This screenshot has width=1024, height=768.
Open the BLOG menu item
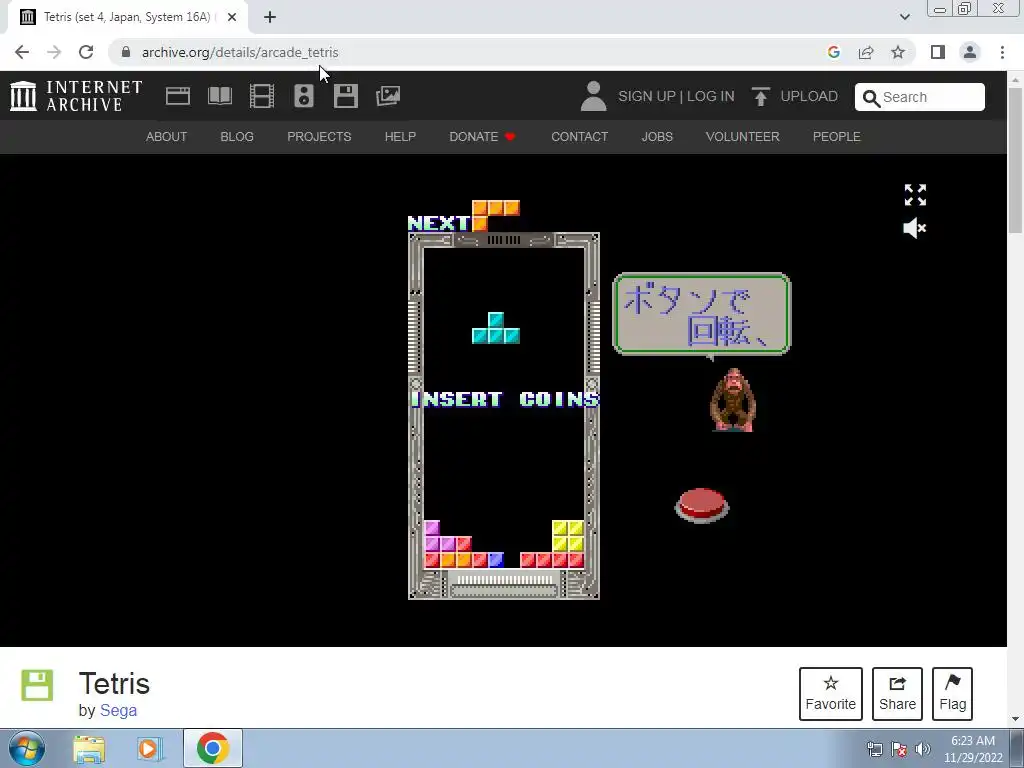(237, 136)
